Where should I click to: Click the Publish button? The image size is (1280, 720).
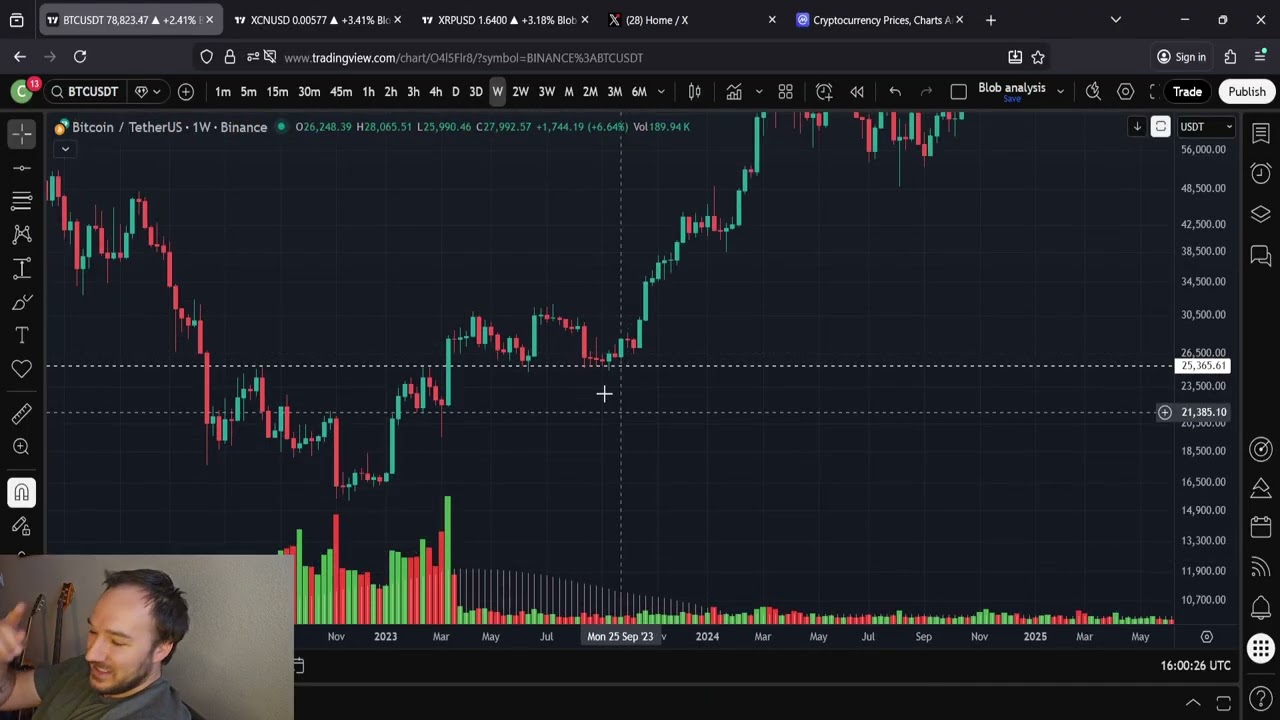(1247, 92)
